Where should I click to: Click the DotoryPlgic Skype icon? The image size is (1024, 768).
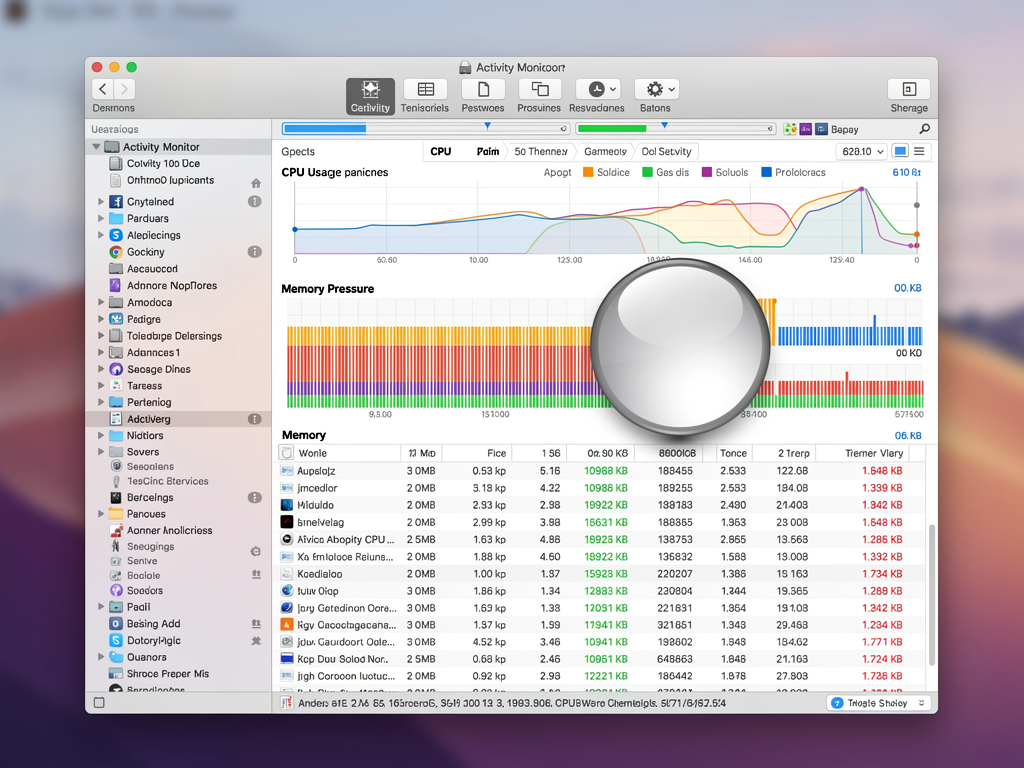tap(116, 641)
